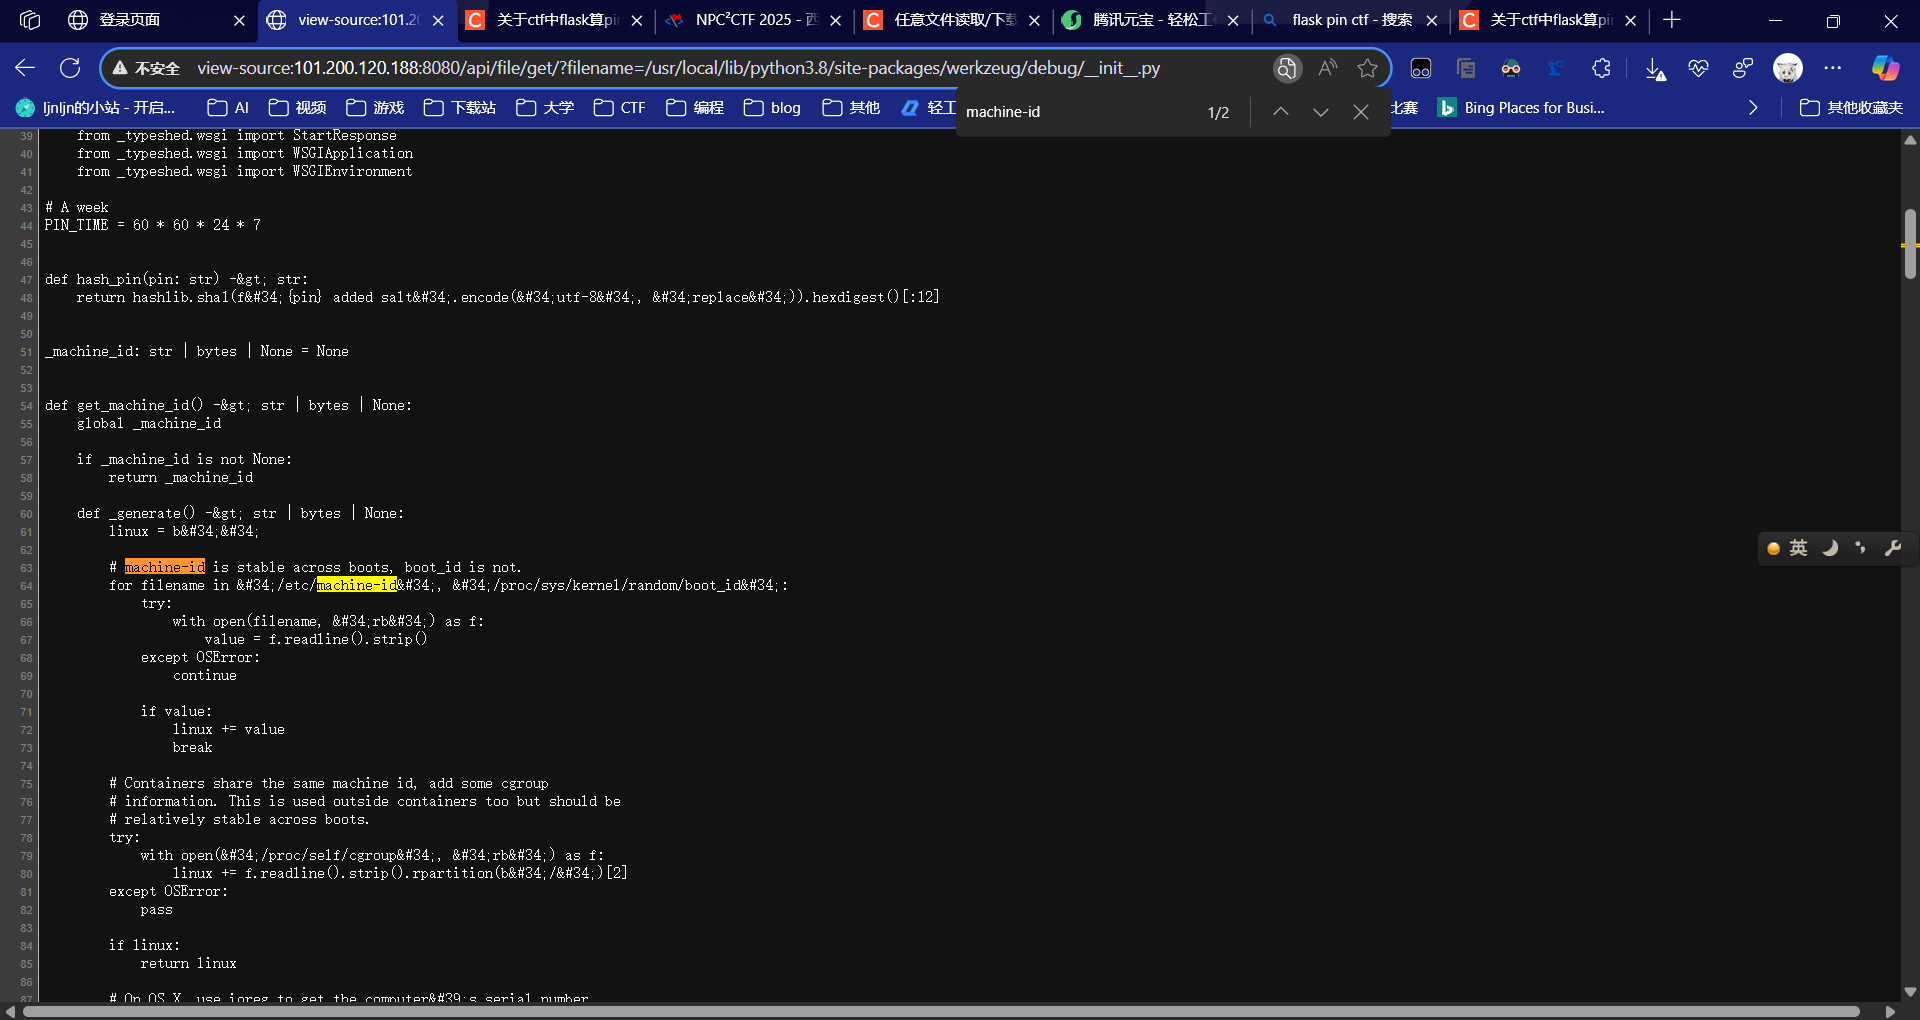The image size is (1920, 1020).
Task: Open Browser essentials heart icon
Action: tap(1699, 68)
